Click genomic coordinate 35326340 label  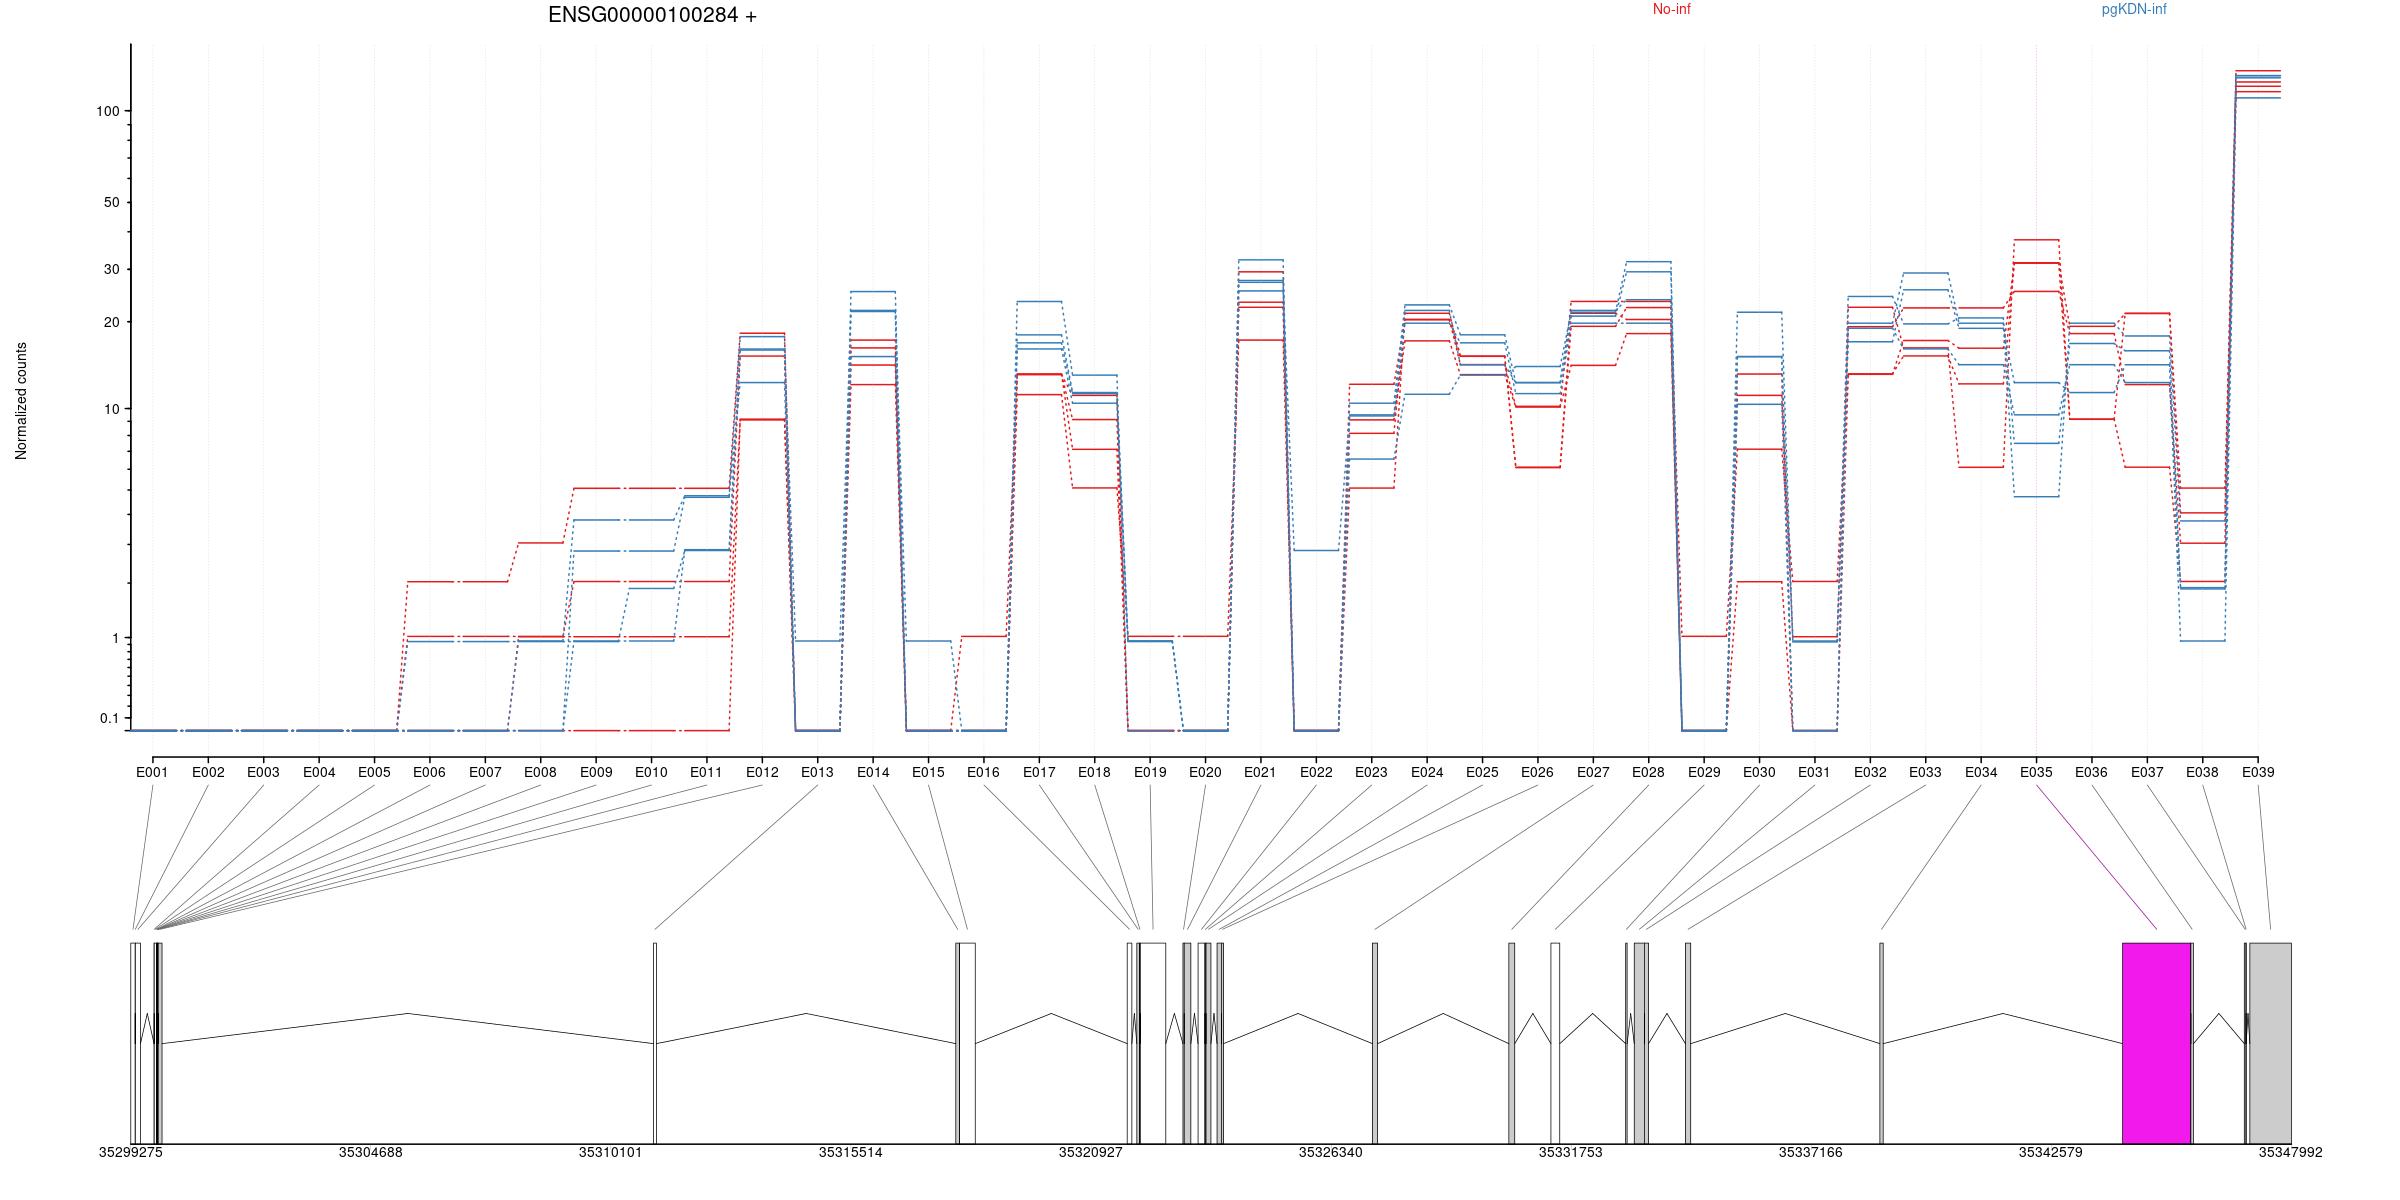1330,1152
